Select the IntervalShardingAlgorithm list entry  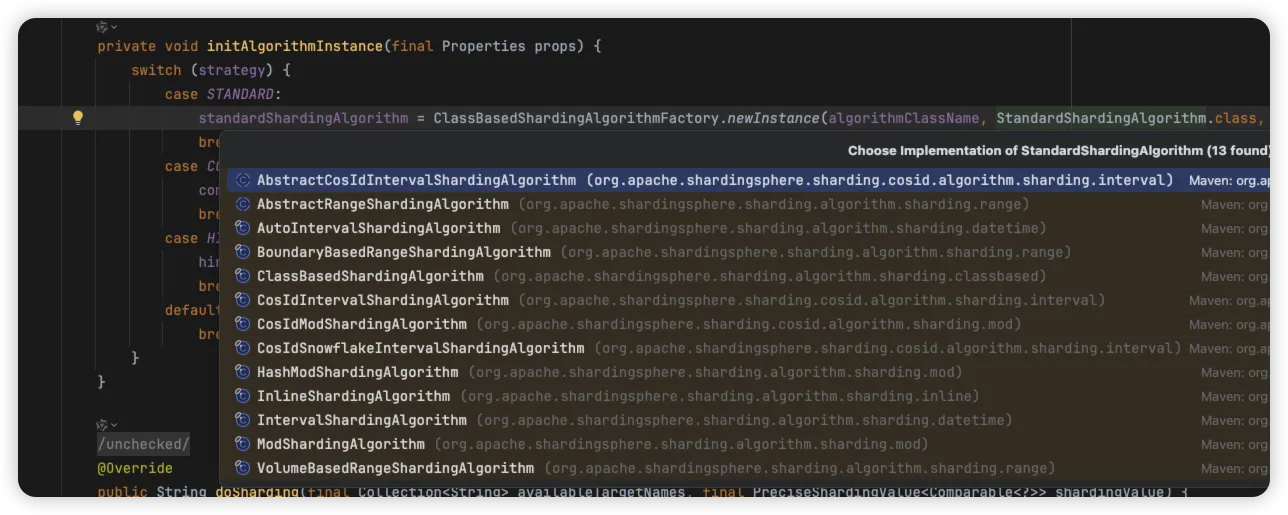click(361, 420)
